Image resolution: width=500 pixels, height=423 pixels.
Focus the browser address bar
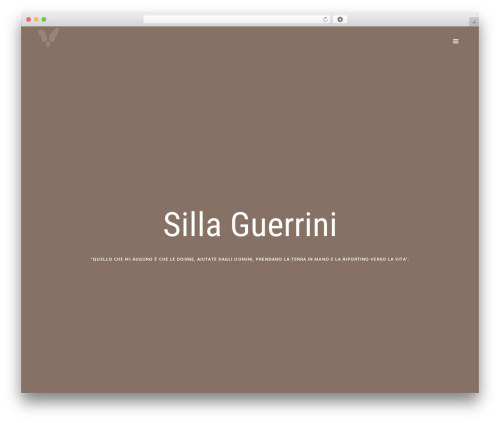pos(237,19)
